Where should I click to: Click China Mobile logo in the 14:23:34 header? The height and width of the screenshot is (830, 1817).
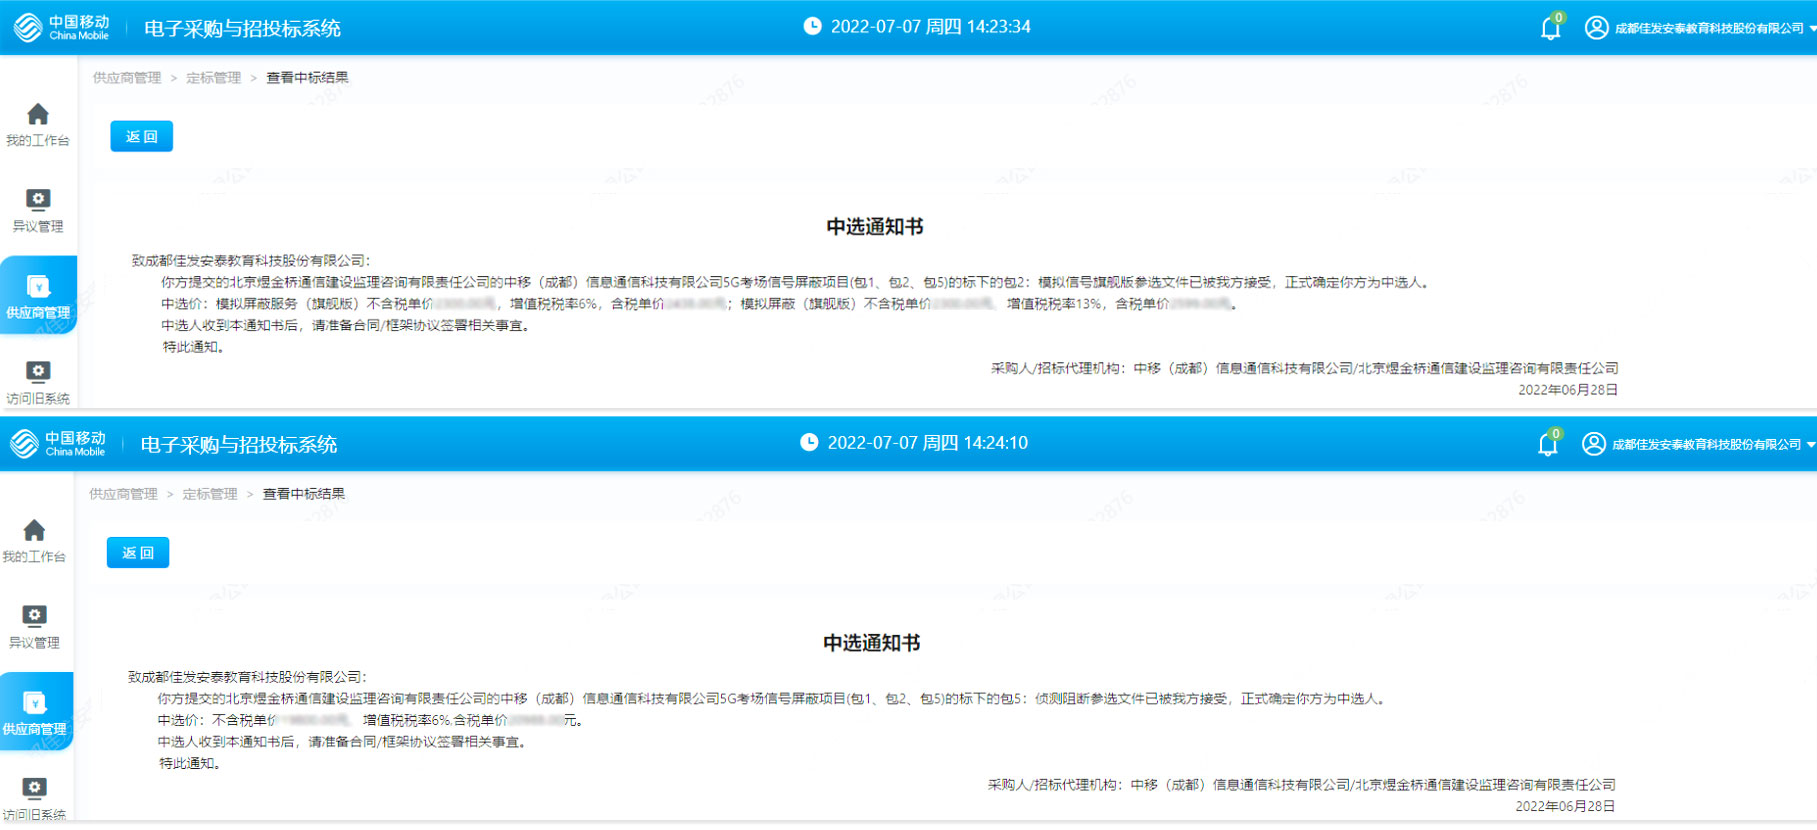click(x=61, y=27)
